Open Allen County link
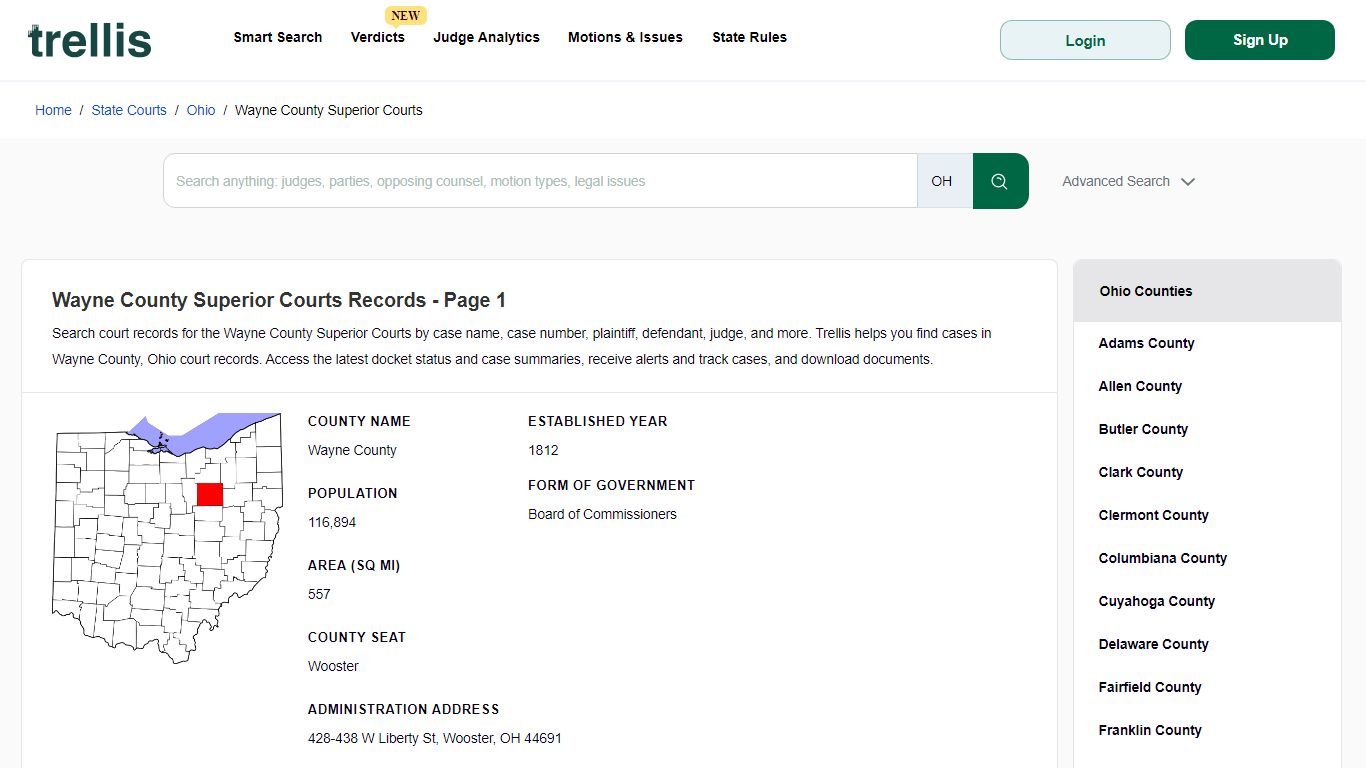This screenshot has height=768, width=1366. tap(1140, 386)
